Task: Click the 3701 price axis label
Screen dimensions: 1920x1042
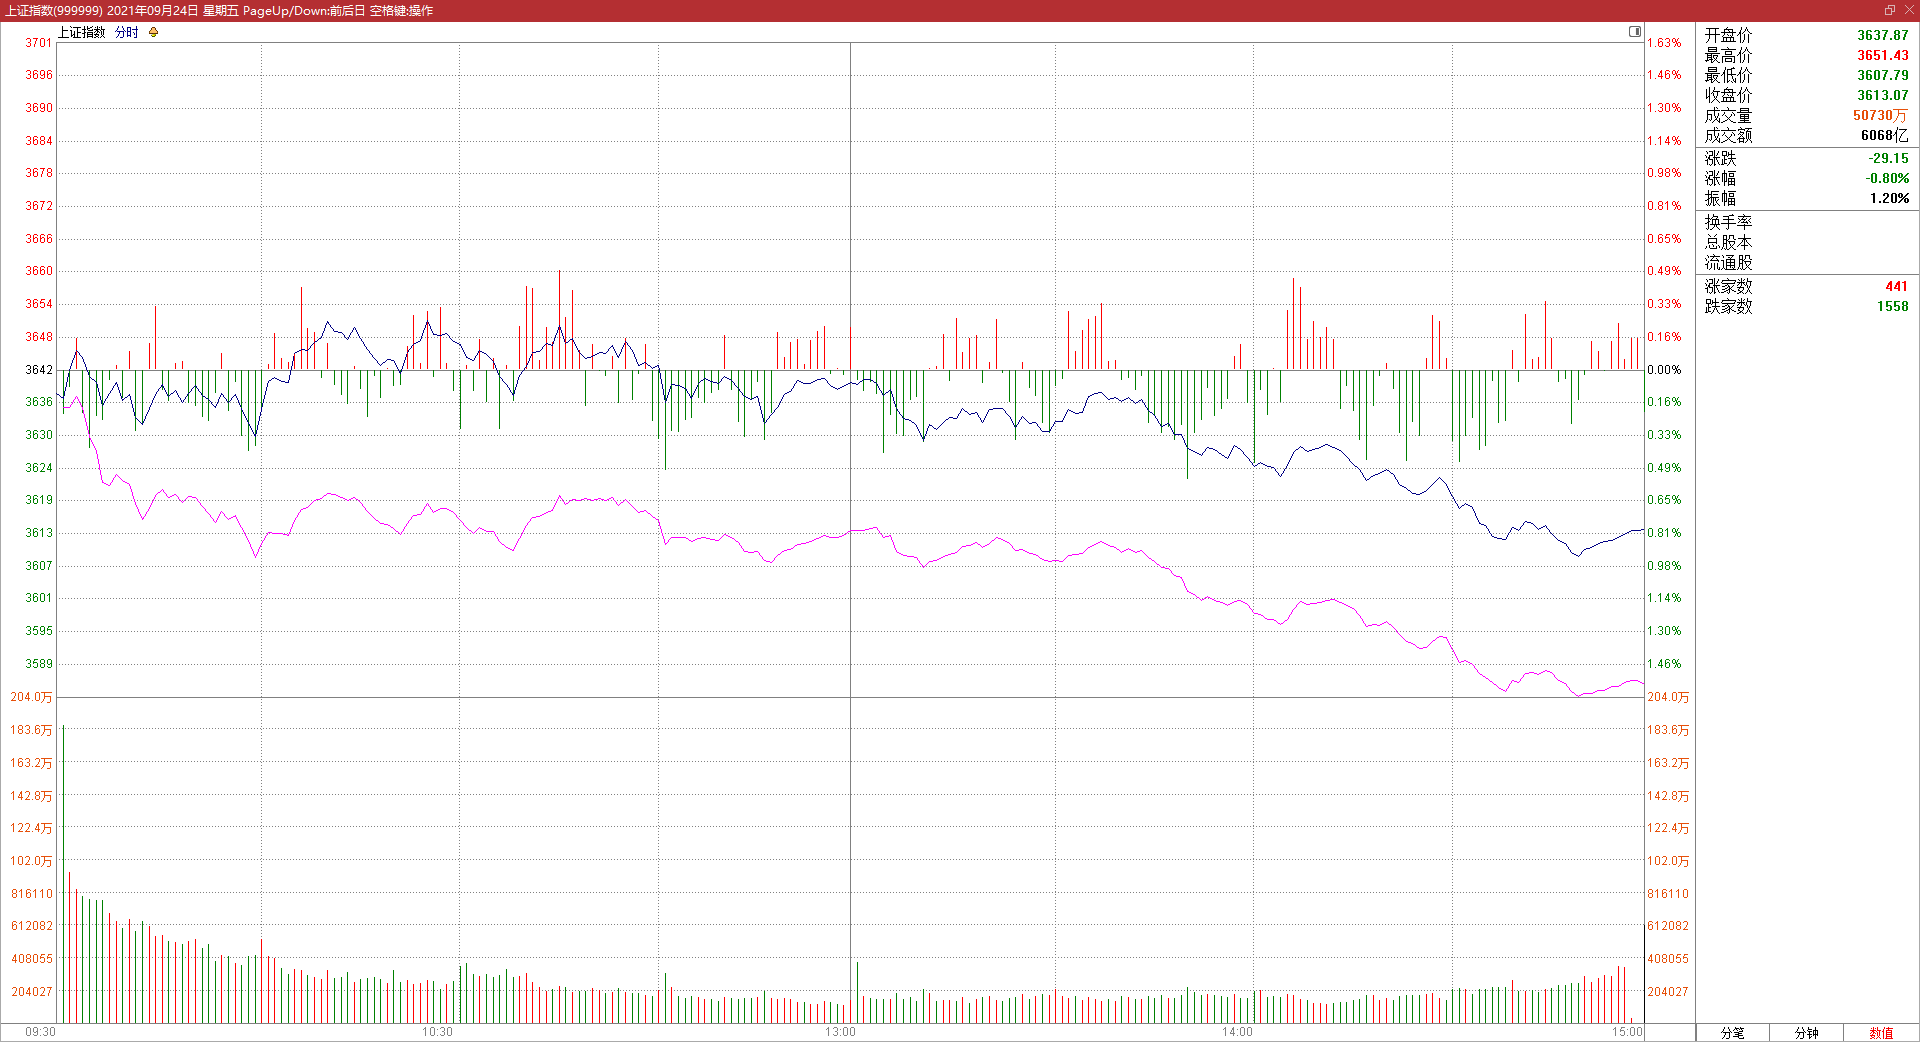Action: (39, 43)
